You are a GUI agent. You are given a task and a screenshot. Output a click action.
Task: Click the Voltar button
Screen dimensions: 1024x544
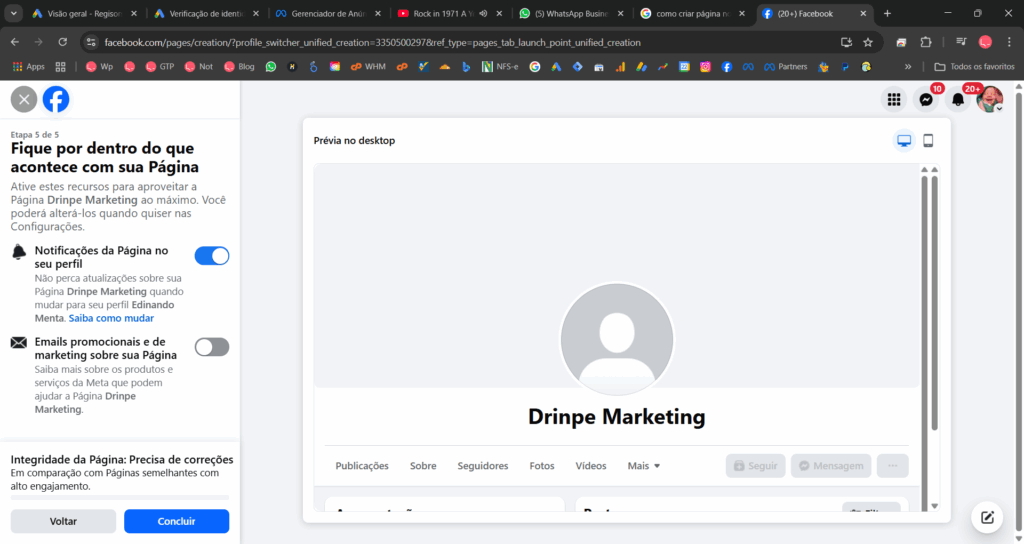63,521
